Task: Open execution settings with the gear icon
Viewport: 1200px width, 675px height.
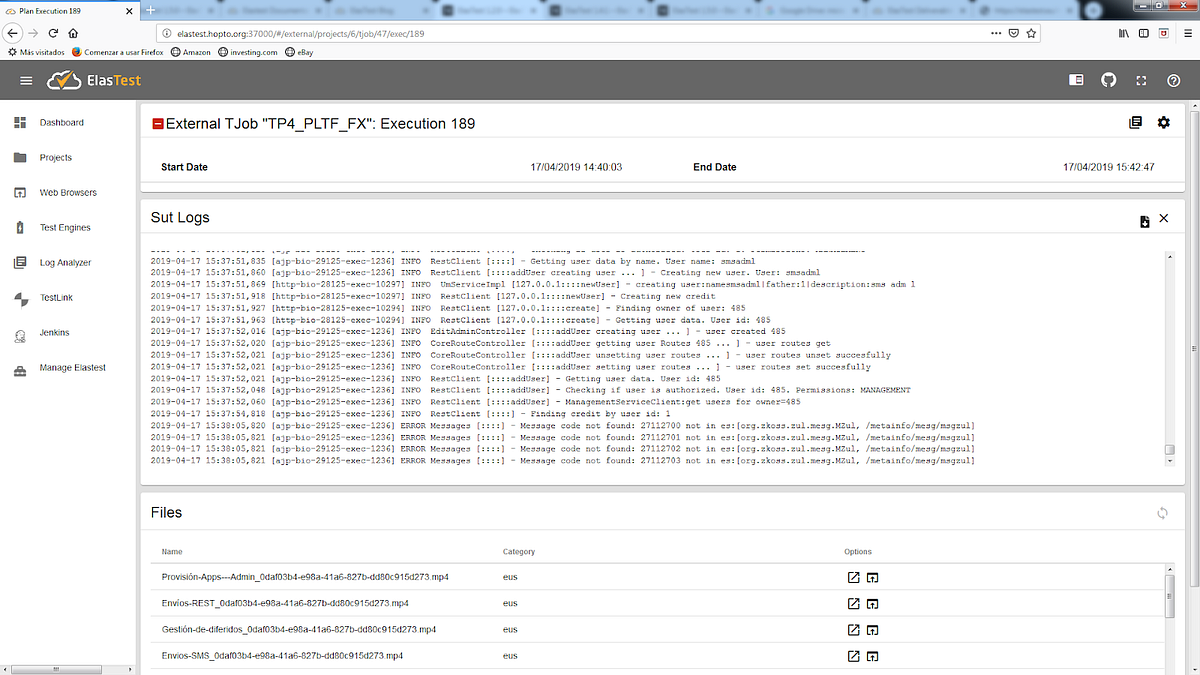Action: [1163, 122]
